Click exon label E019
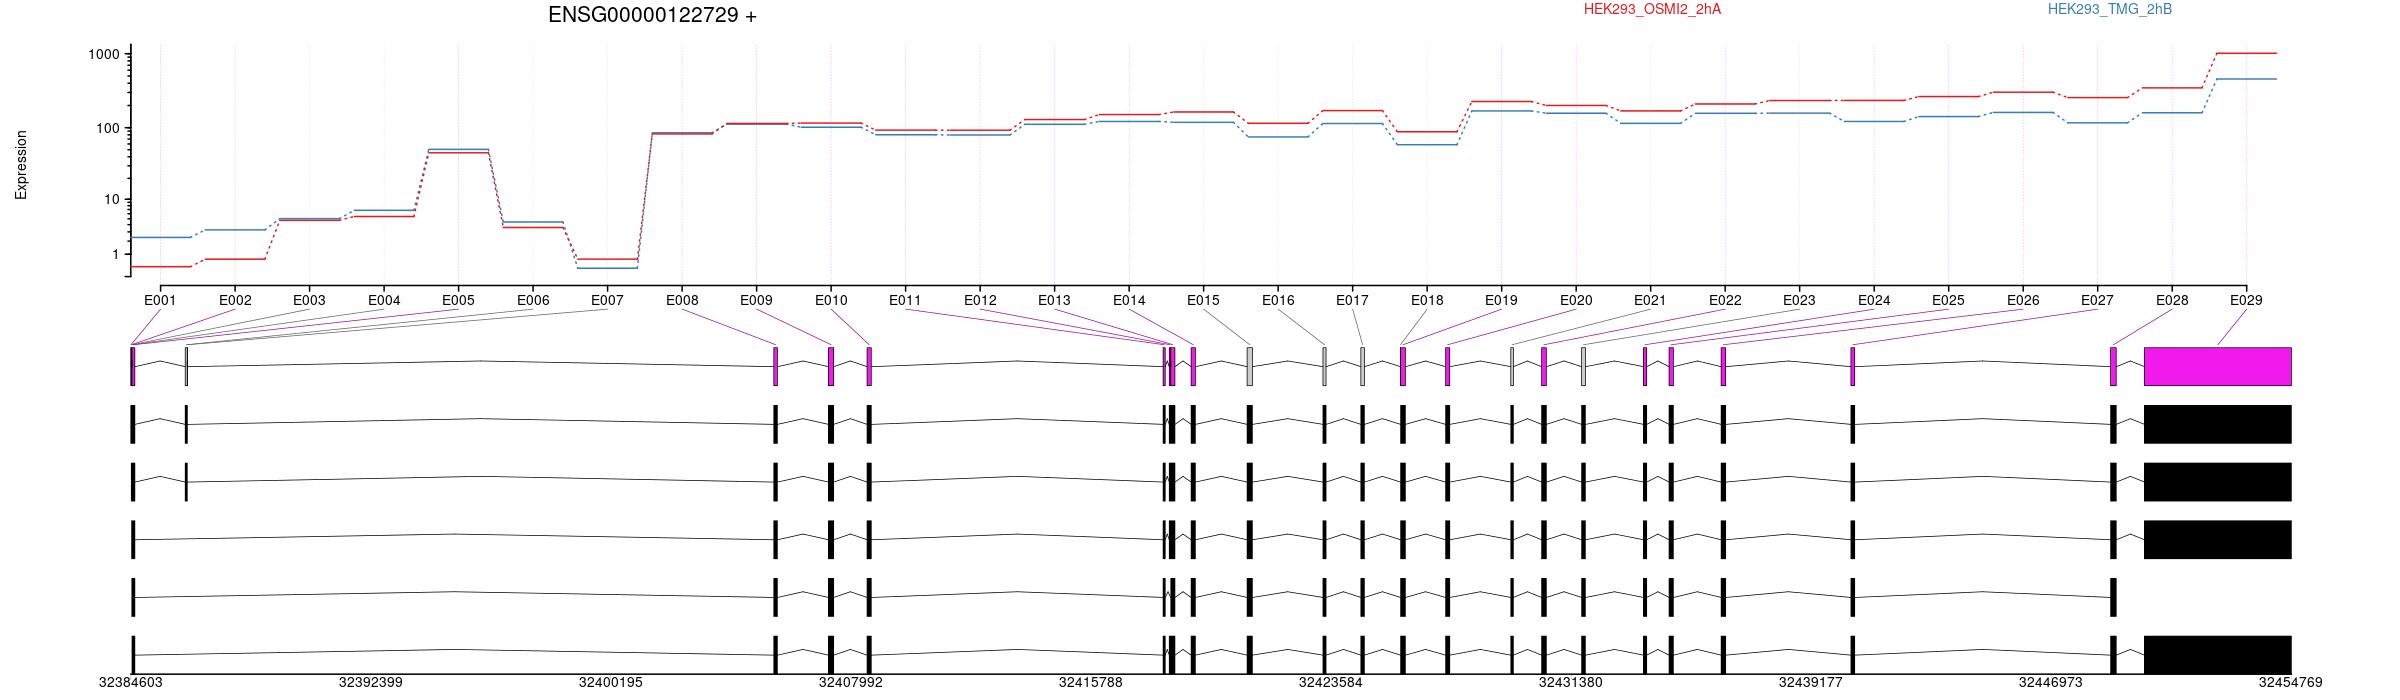This screenshot has height=700, width=2400. [1501, 300]
